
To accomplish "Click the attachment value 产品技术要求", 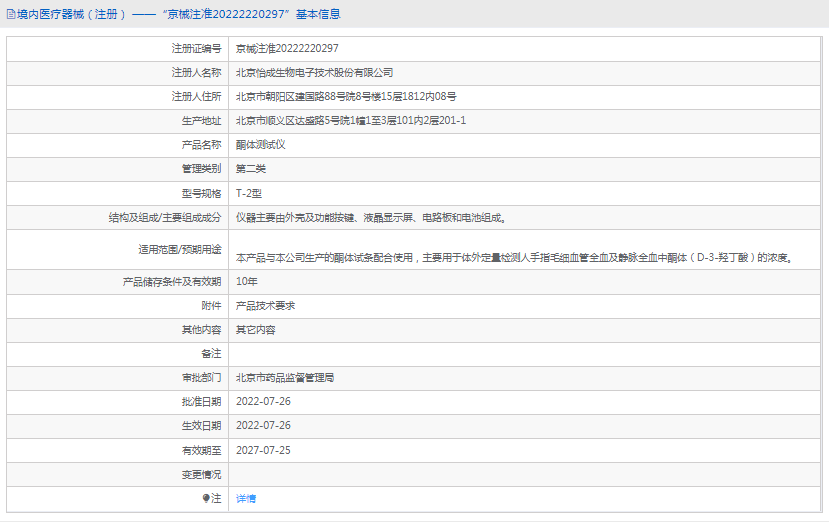I will coord(265,306).
